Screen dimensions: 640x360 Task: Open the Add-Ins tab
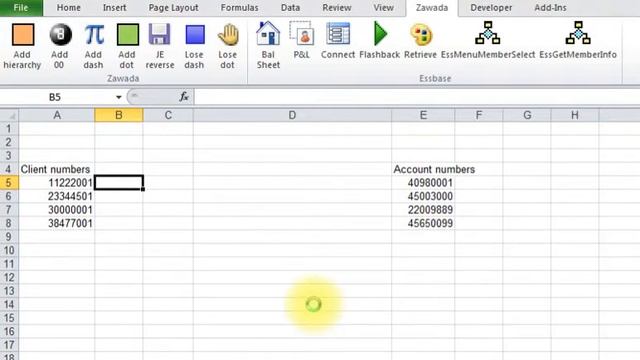pyautogui.click(x=550, y=8)
